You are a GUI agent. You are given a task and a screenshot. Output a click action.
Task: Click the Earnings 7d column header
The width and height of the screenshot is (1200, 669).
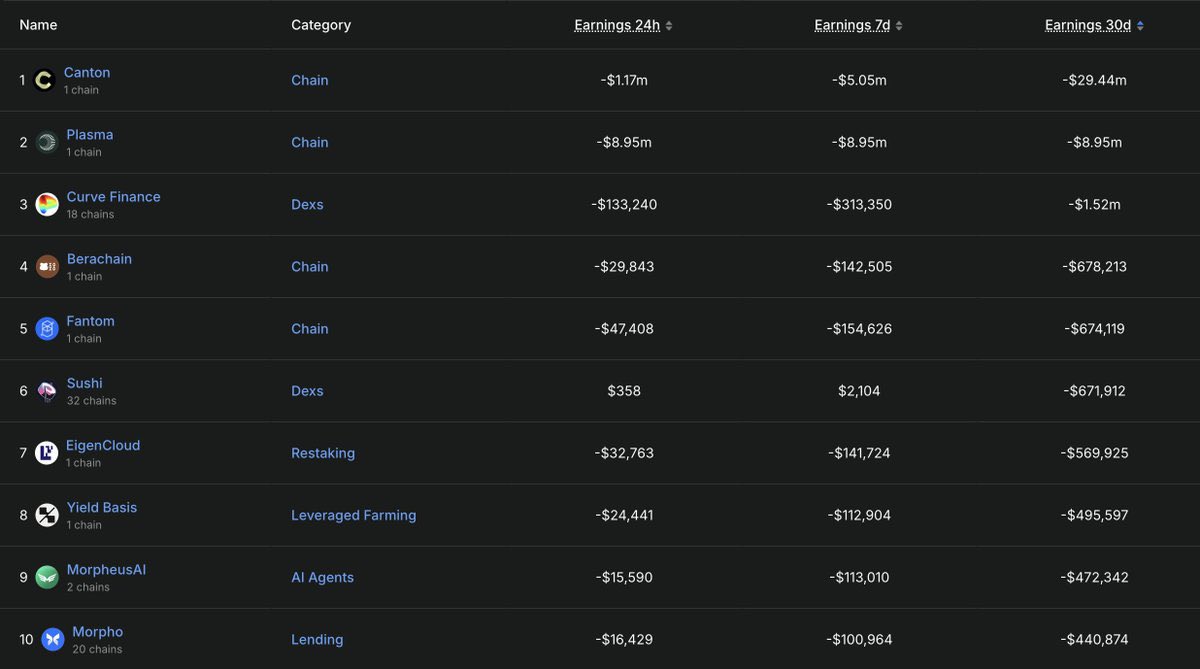pos(852,25)
